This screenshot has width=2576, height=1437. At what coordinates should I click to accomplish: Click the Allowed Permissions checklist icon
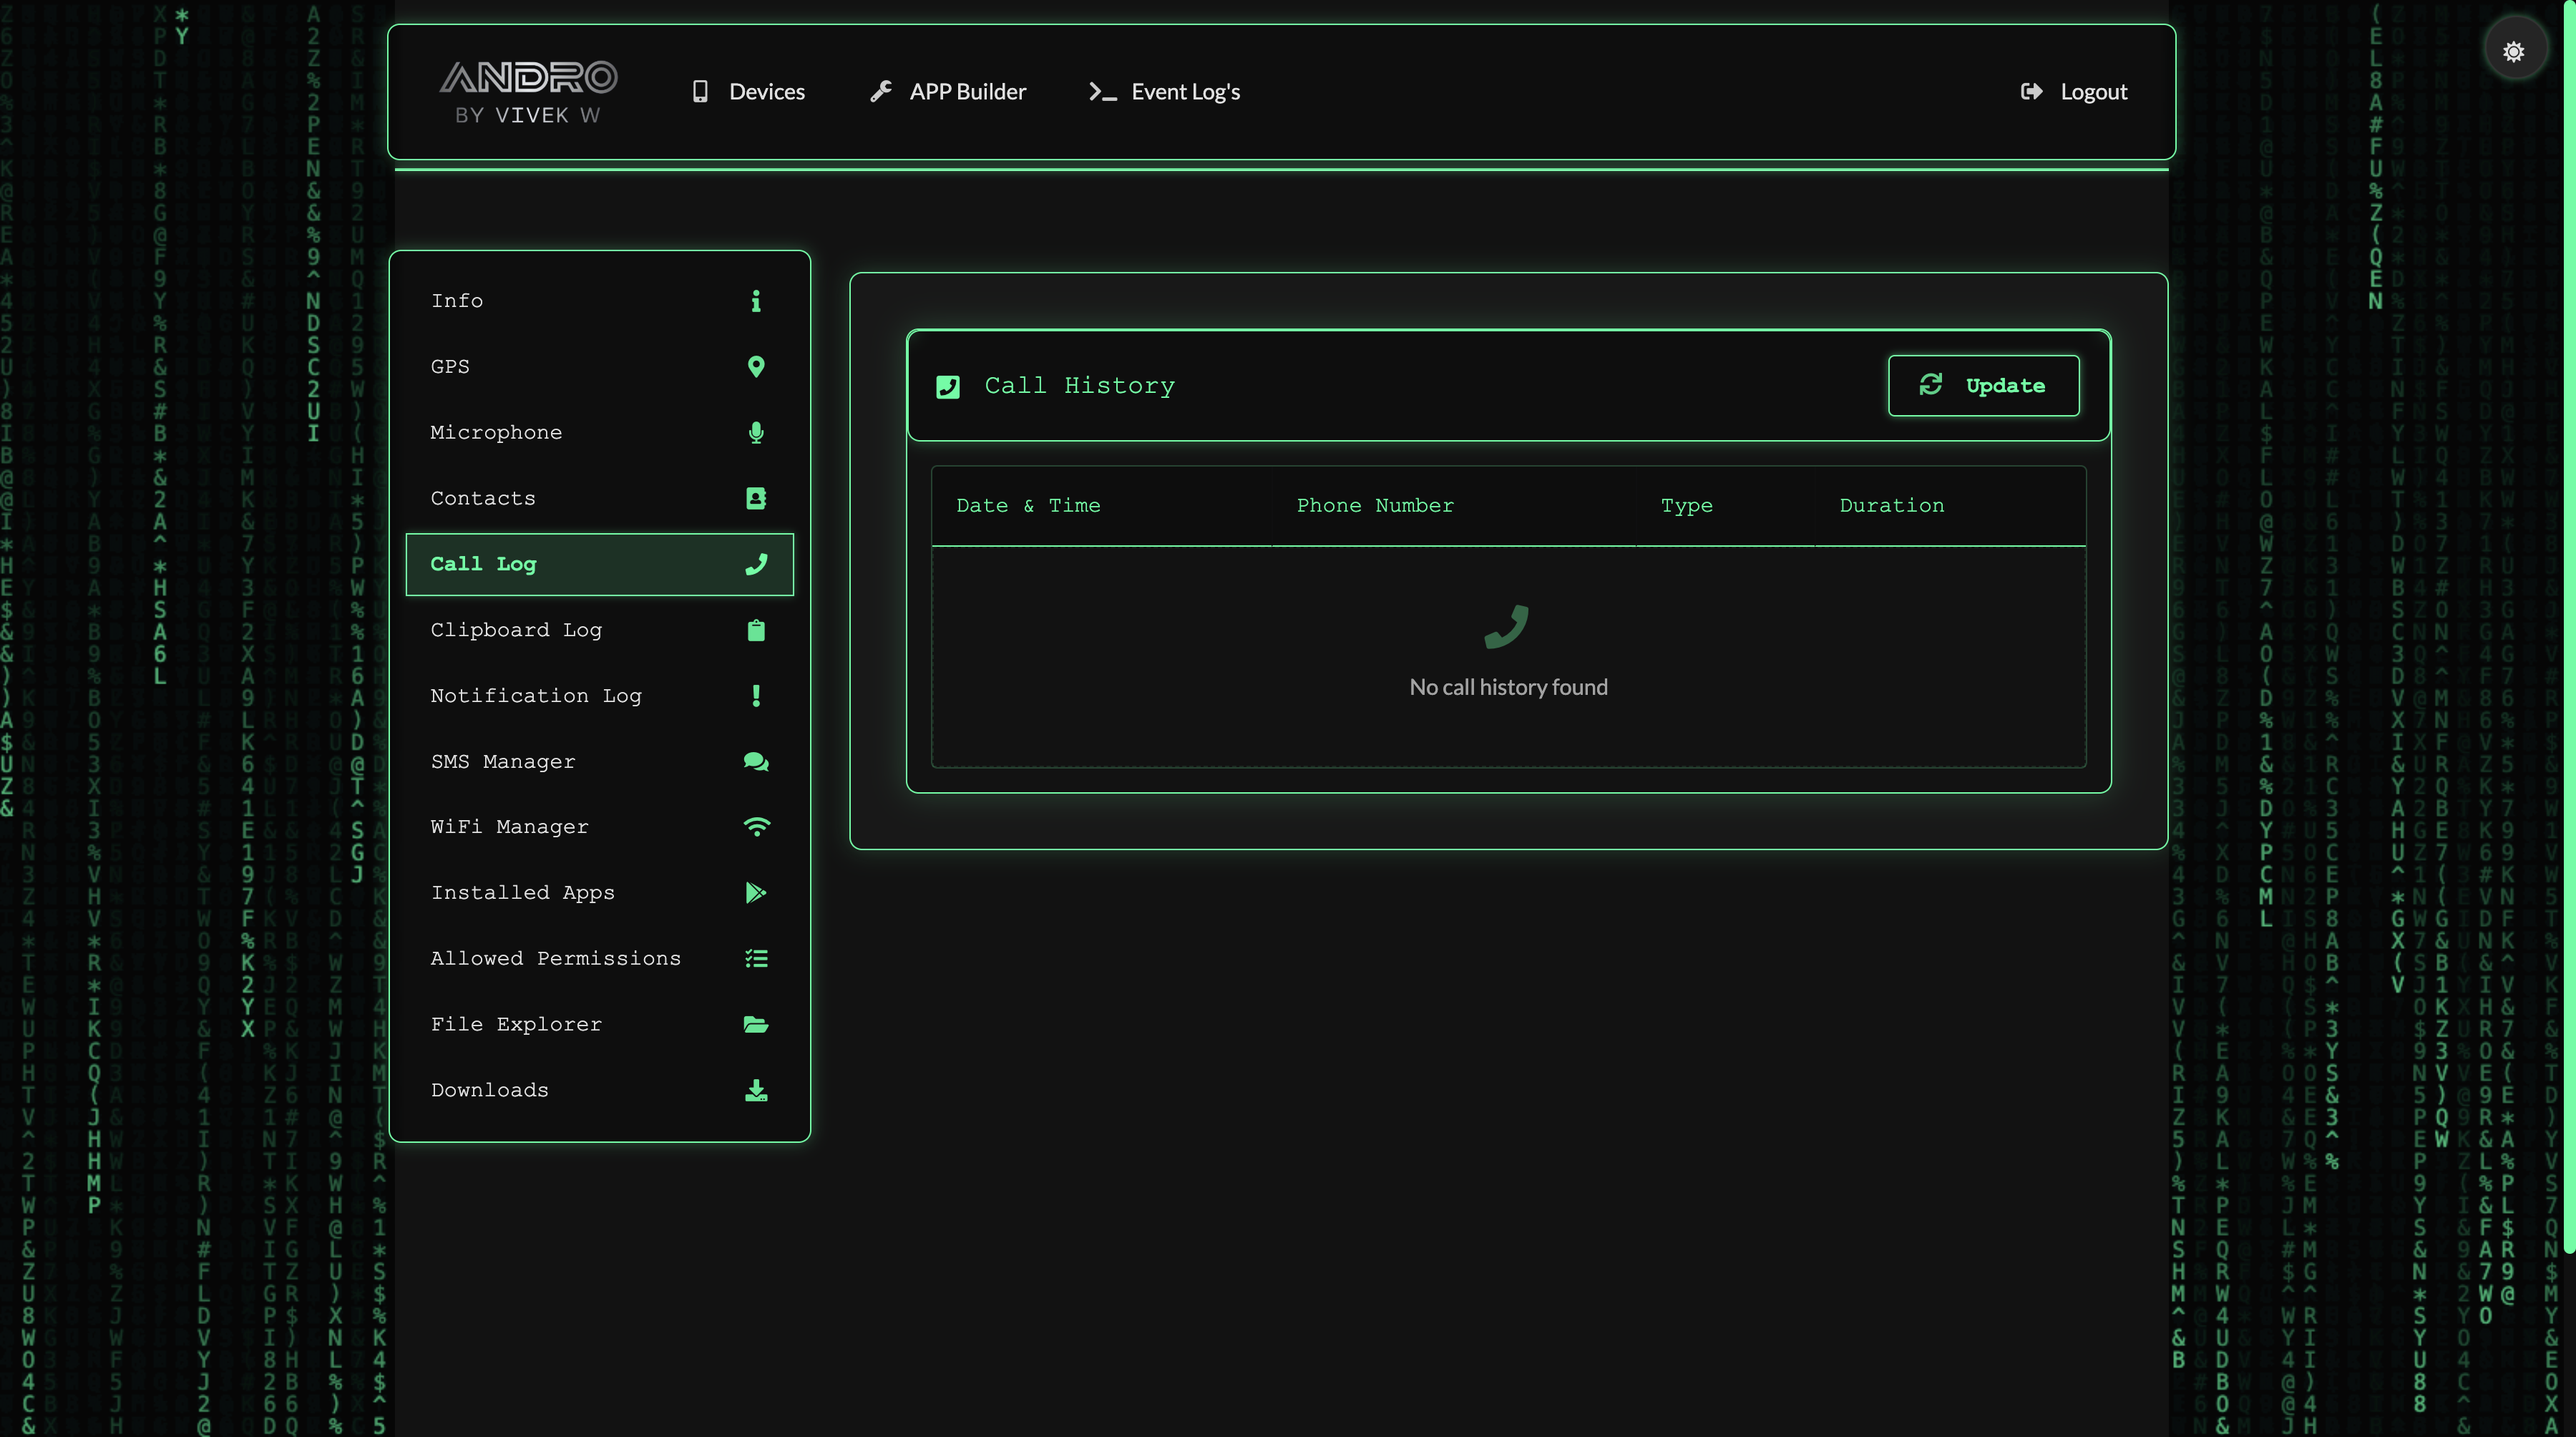[x=756, y=959]
